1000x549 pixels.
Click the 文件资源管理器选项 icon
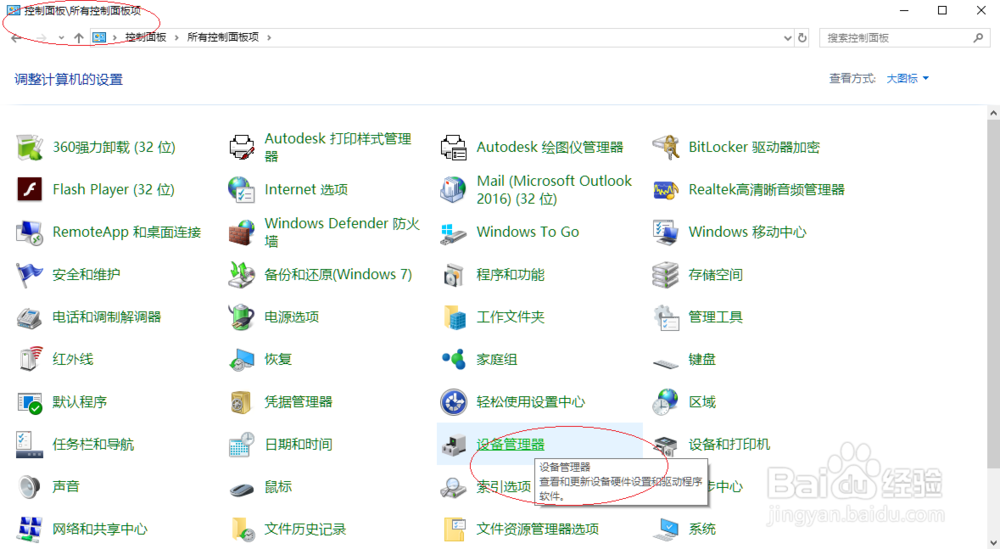(453, 529)
